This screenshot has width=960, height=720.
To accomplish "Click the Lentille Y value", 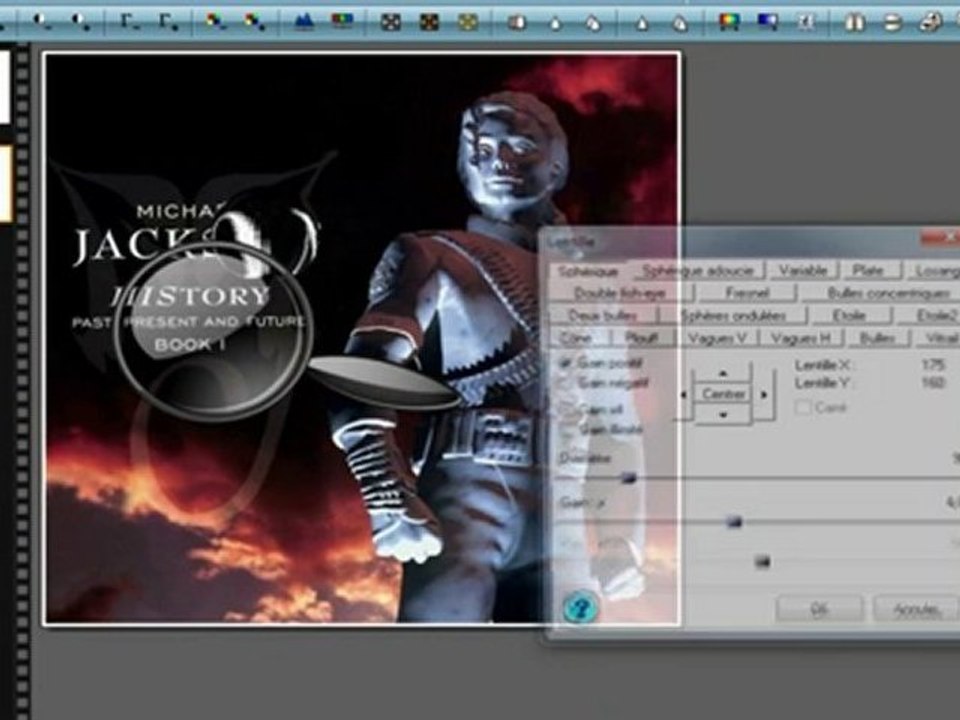I will coord(933,384).
